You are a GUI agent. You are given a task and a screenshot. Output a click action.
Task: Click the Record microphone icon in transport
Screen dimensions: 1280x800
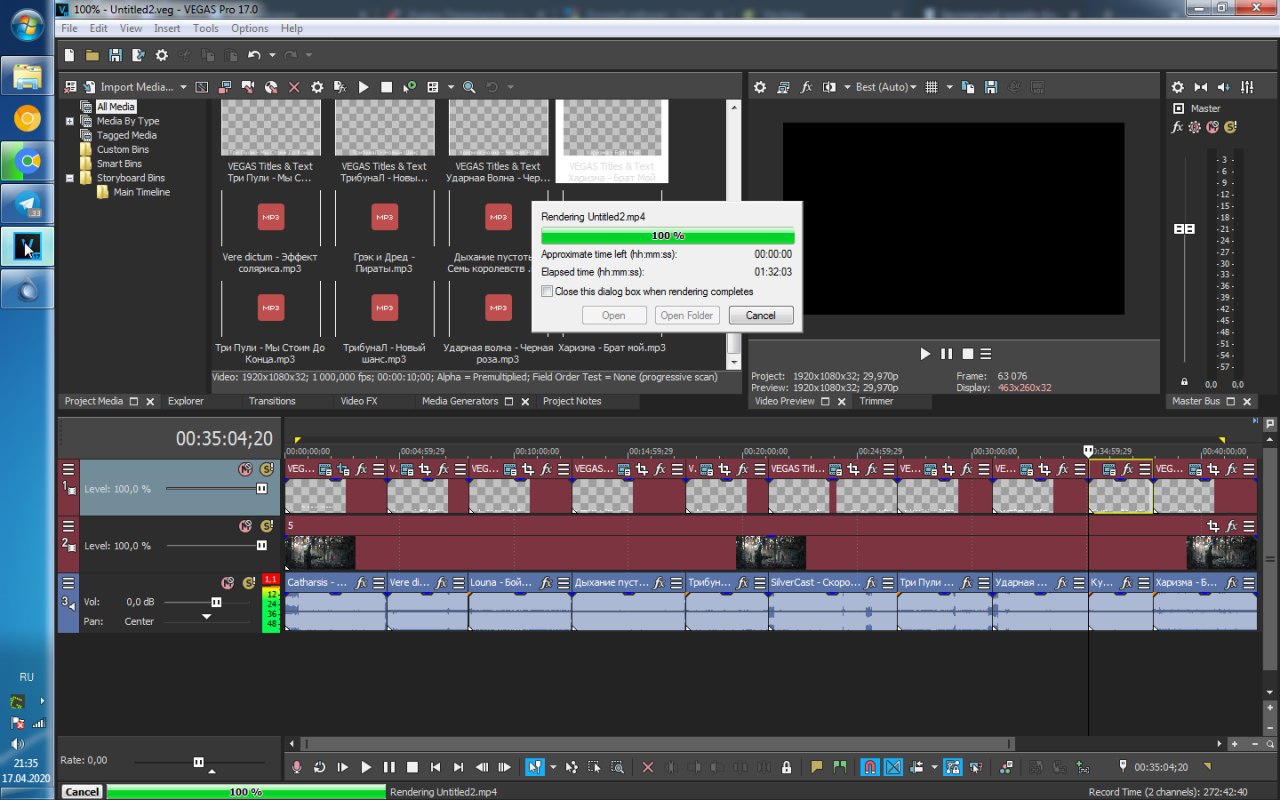[x=296, y=767]
